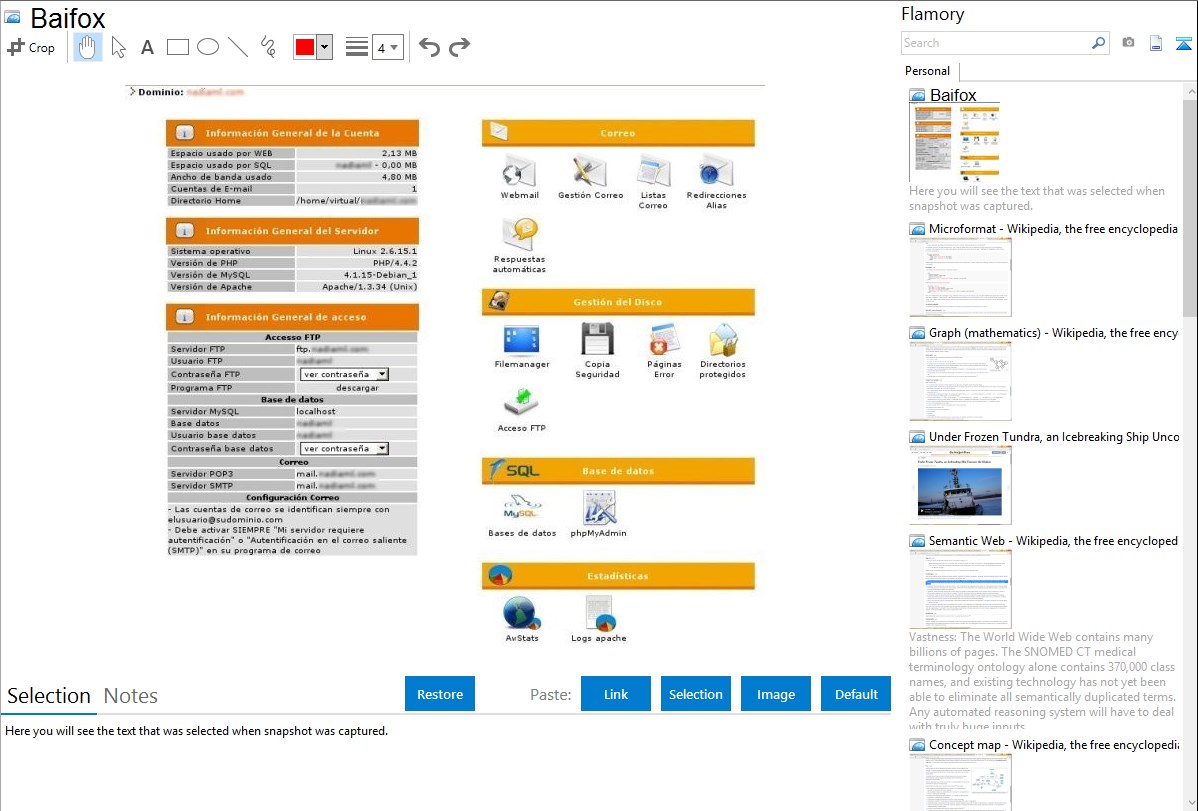This screenshot has width=1198, height=811.
Task: Click the Paste Selection button
Action: tap(695, 694)
